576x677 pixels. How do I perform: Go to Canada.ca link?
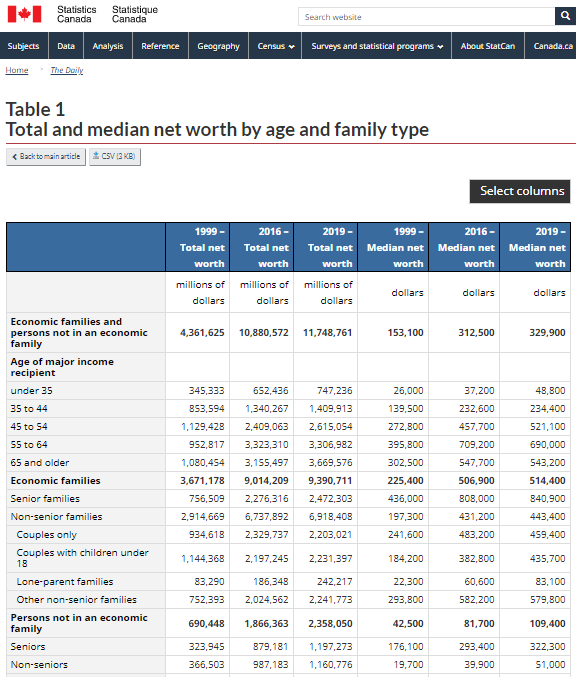click(x=553, y=46)
